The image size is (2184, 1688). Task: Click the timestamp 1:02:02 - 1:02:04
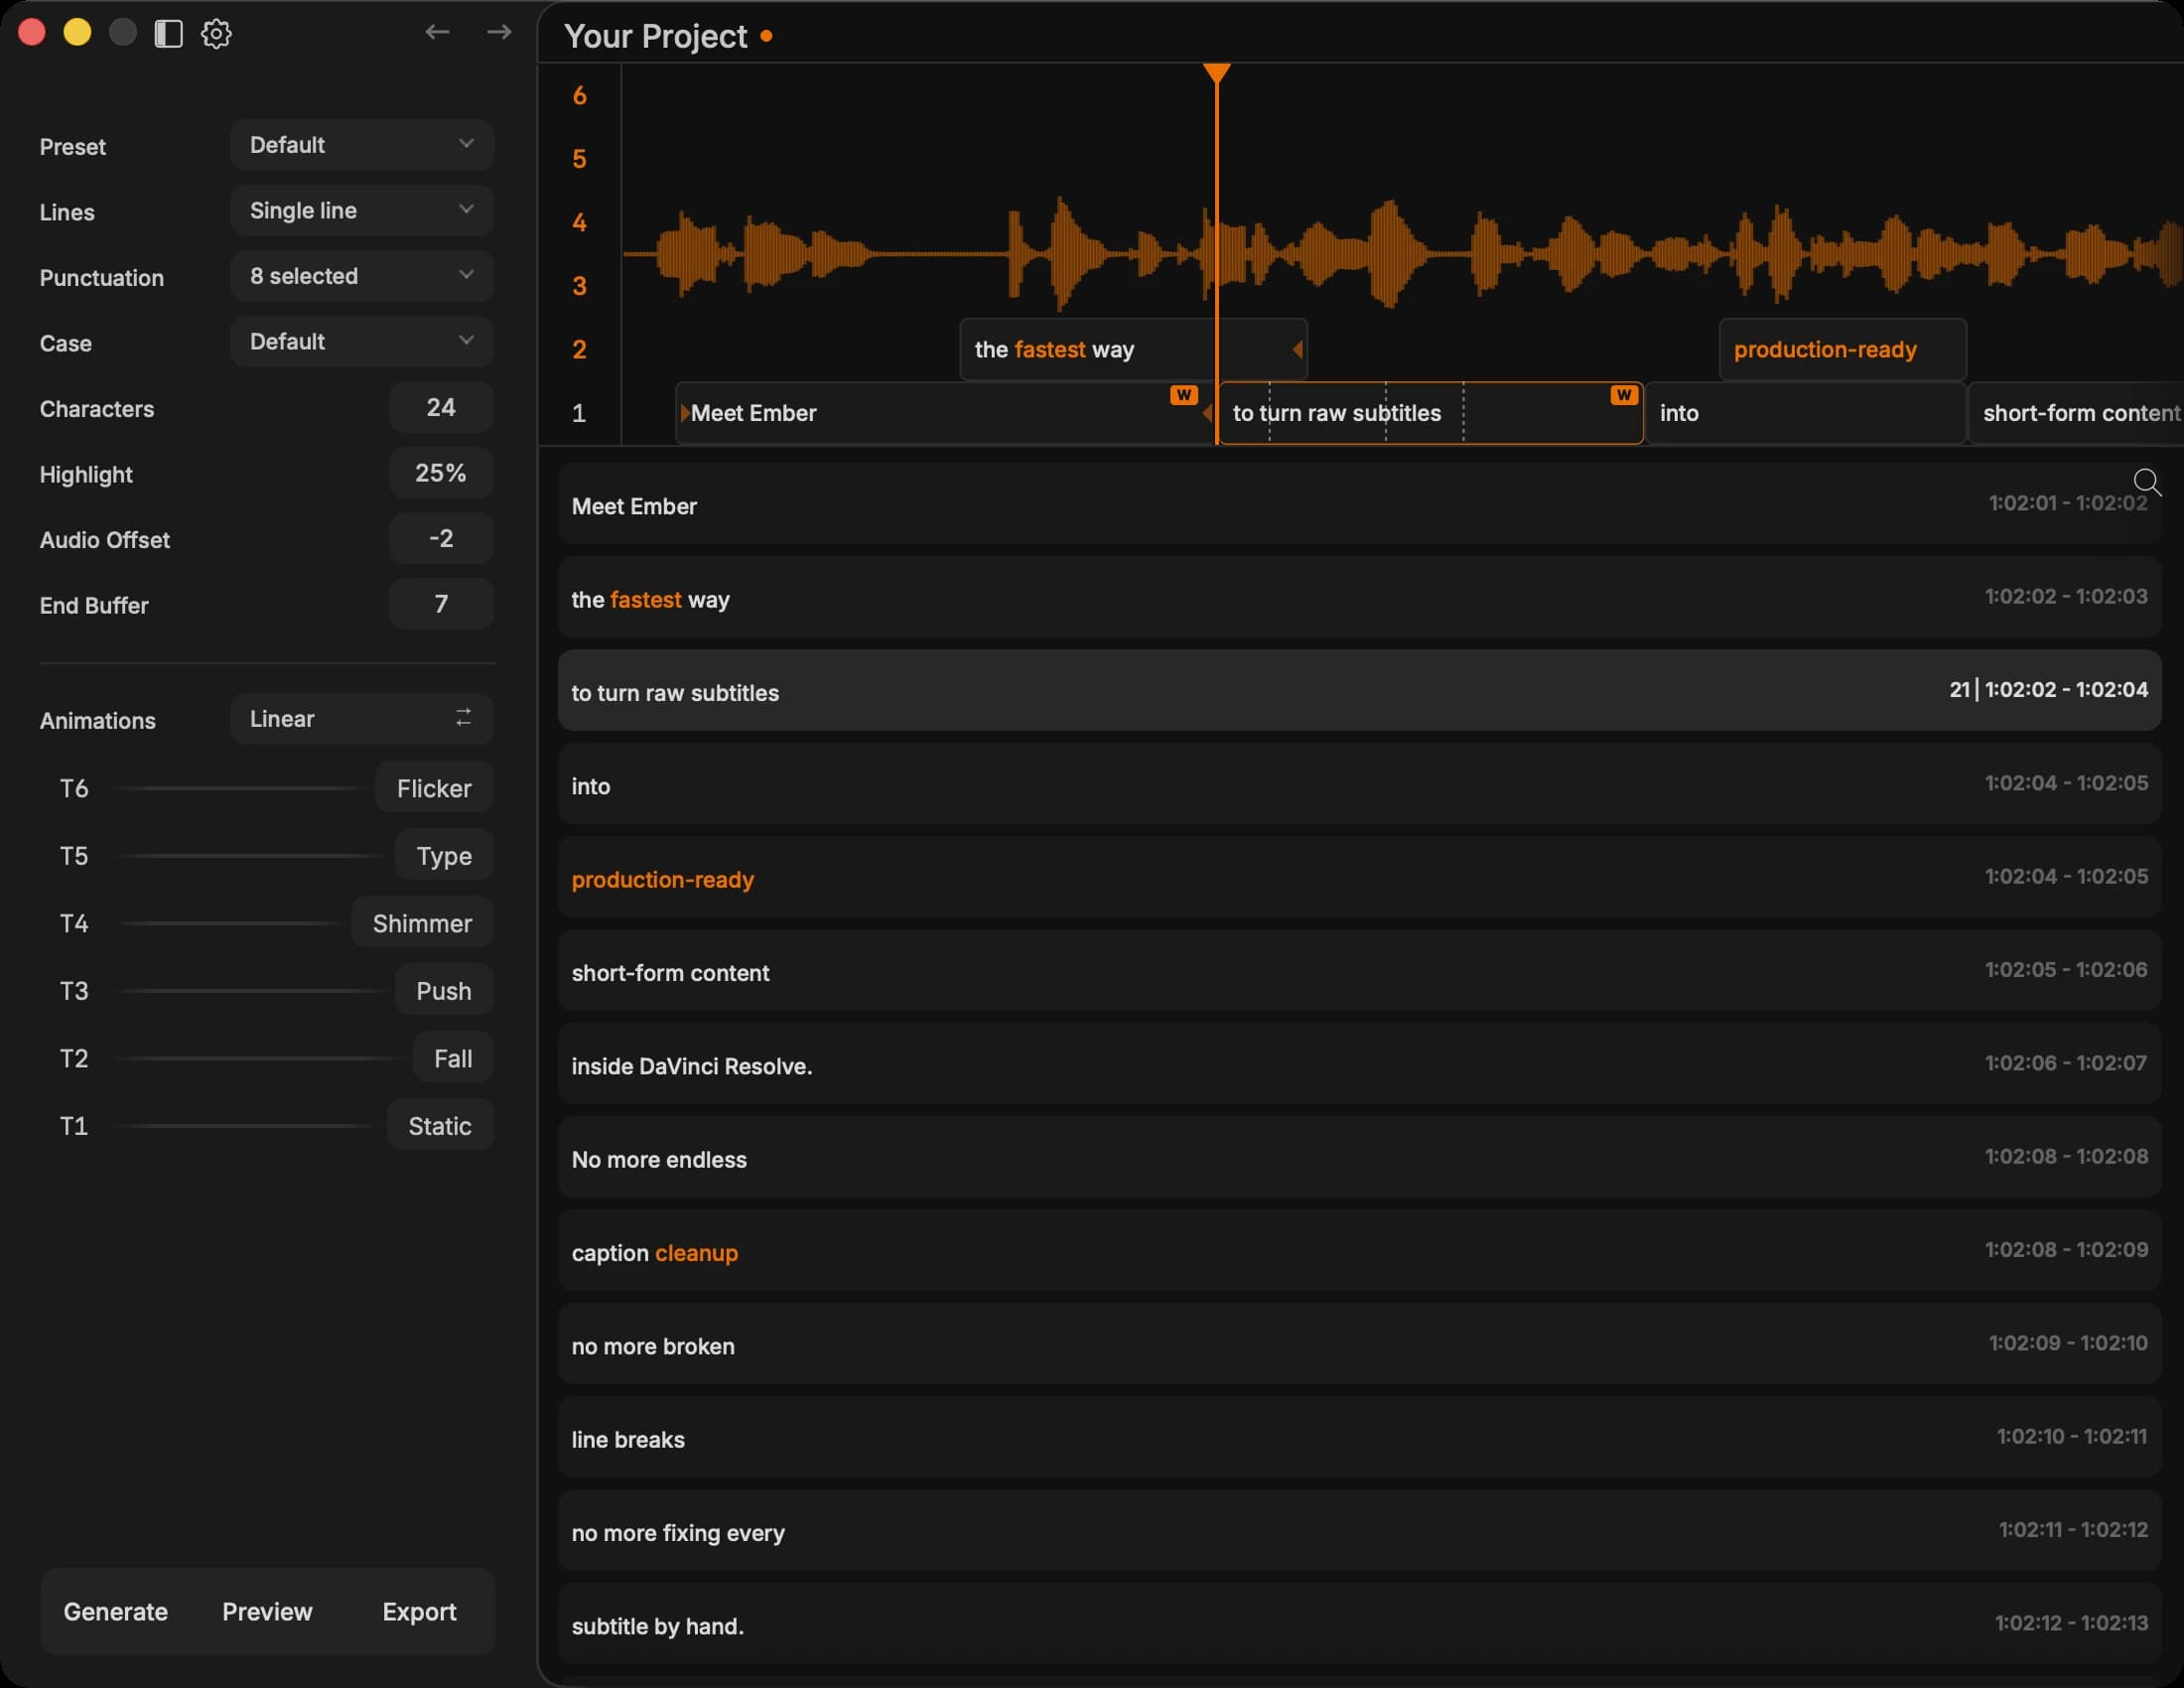pos(2066,690)
